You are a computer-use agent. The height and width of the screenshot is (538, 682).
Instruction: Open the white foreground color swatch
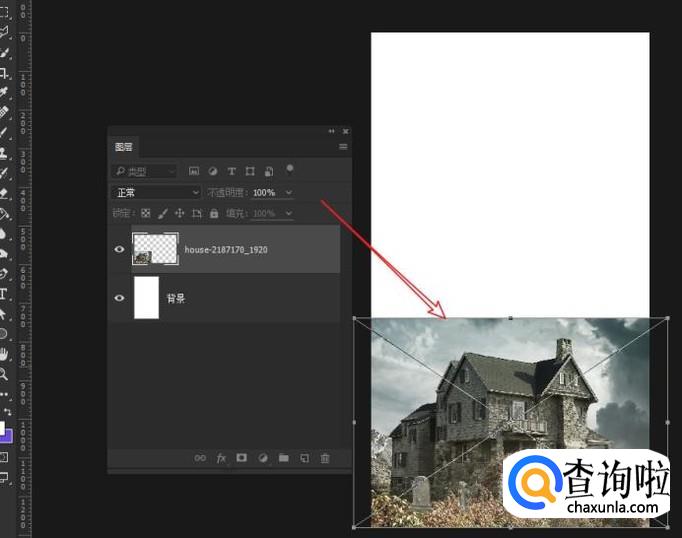2,428
